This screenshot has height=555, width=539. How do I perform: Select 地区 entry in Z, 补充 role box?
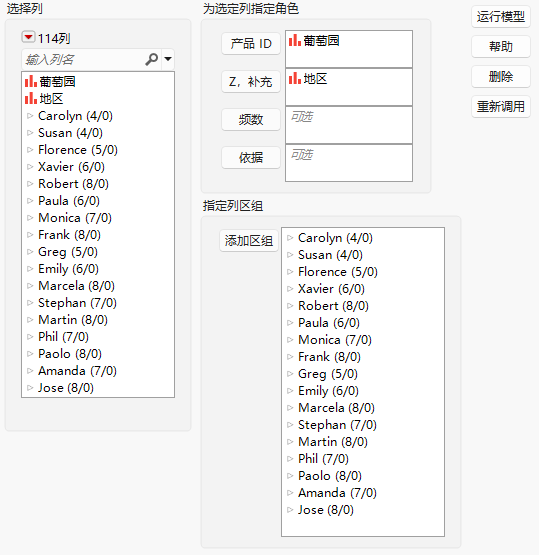[308, 79]
